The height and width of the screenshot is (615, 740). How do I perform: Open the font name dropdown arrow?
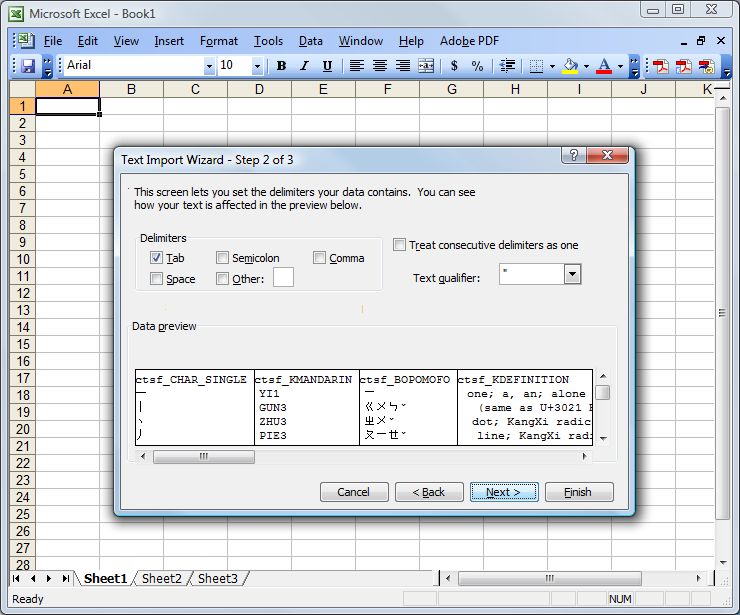coord(209,66)
